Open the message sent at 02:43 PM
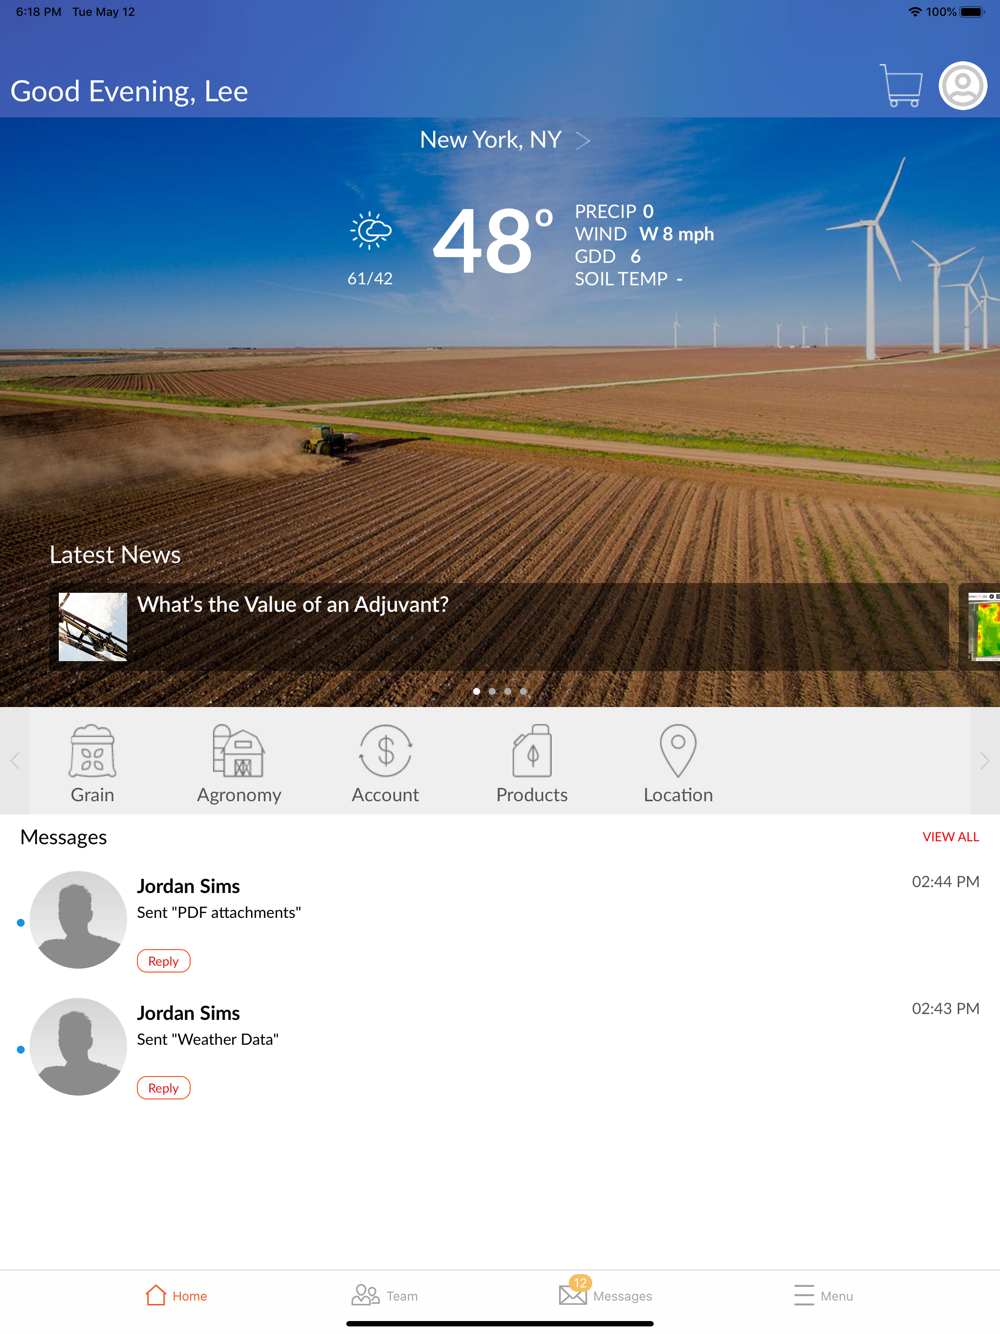1000x1334 pixels. pyautogui.click(x=500, y=1050)
